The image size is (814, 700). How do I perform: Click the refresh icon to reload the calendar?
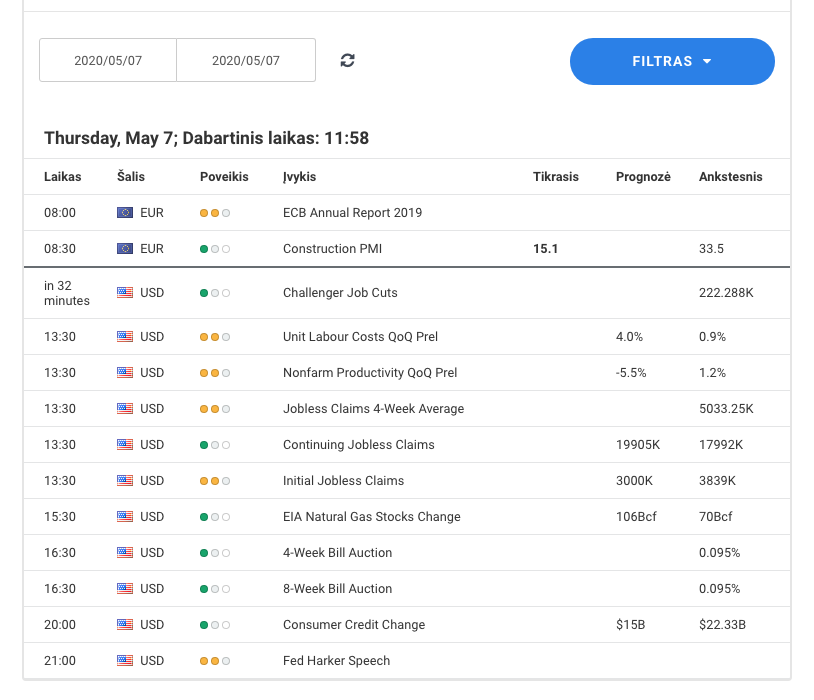click(347, 60)
